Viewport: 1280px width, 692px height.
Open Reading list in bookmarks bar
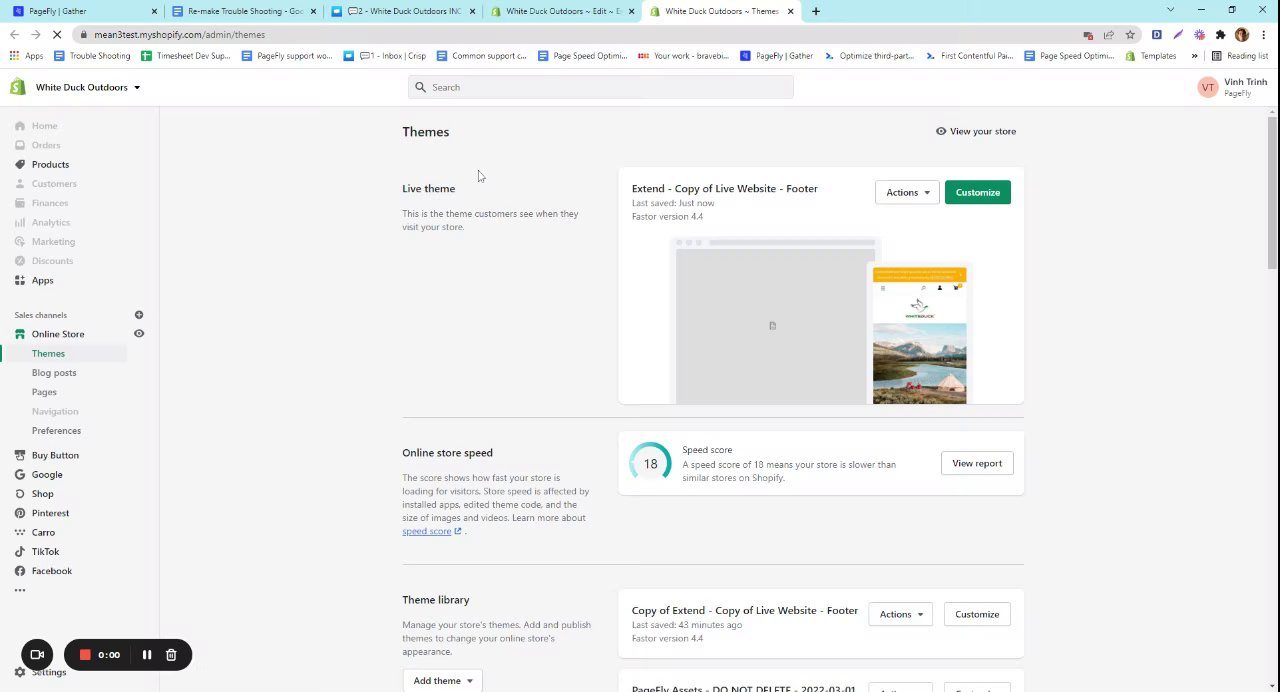(x=1239, y=56)
